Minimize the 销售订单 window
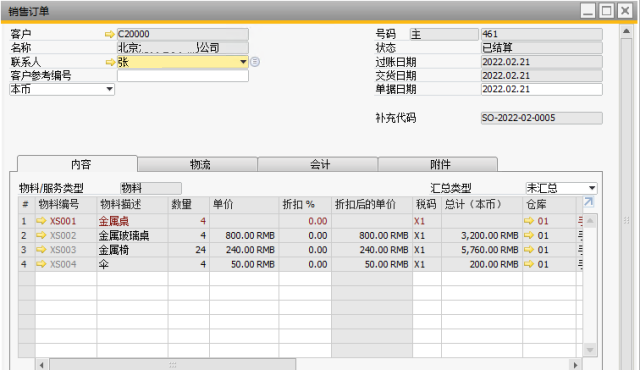This screenshot has width=640, height=370. click(588, 11)
